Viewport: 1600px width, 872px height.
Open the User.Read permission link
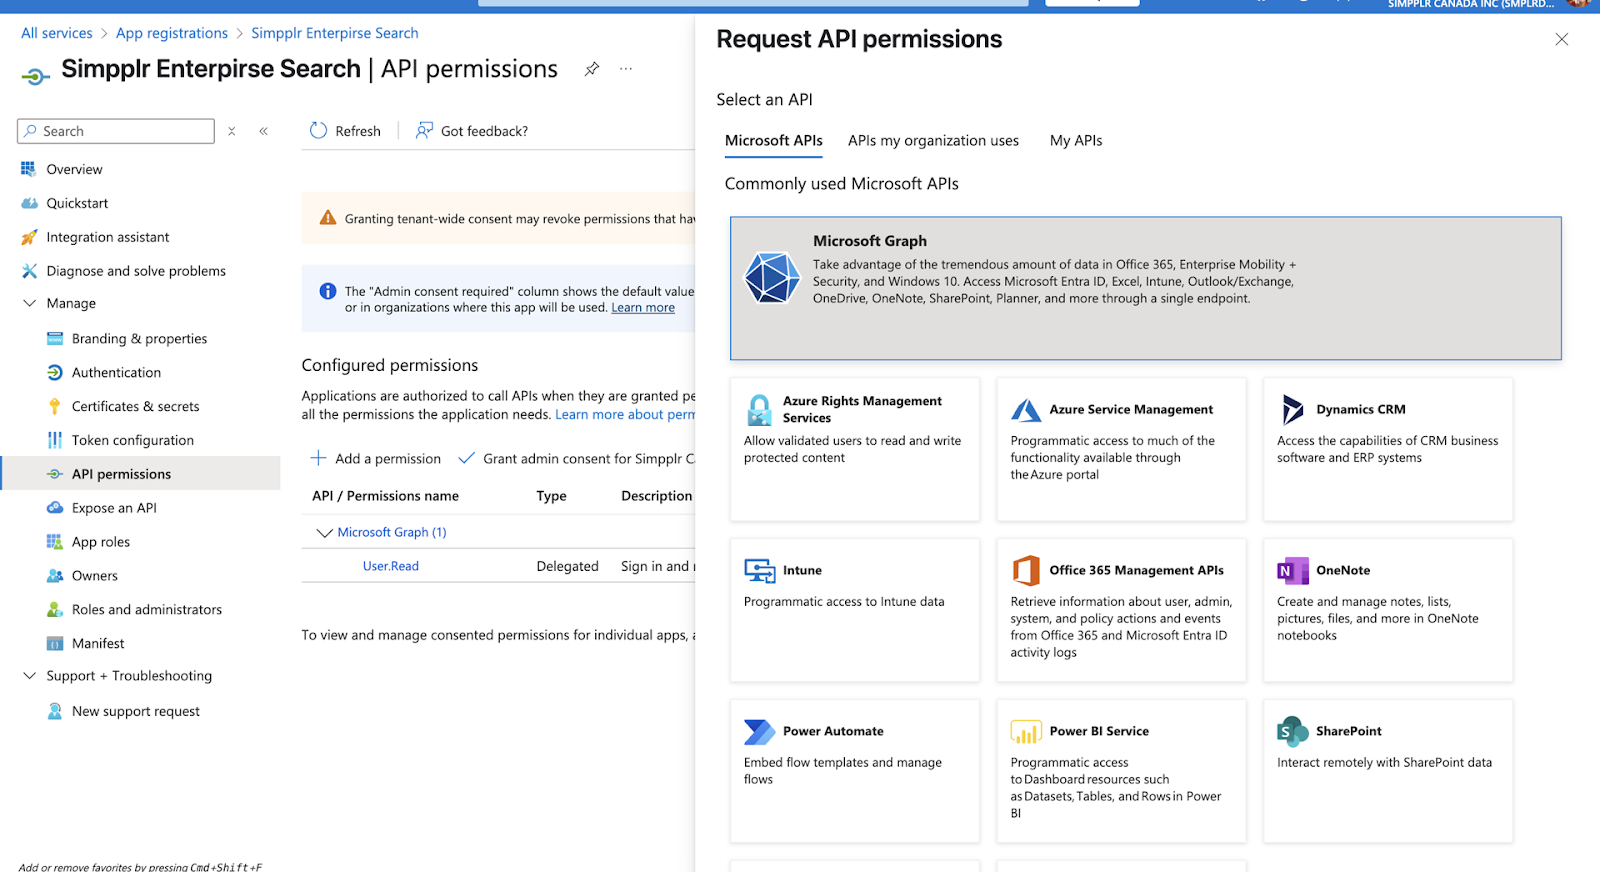(390, 566)
